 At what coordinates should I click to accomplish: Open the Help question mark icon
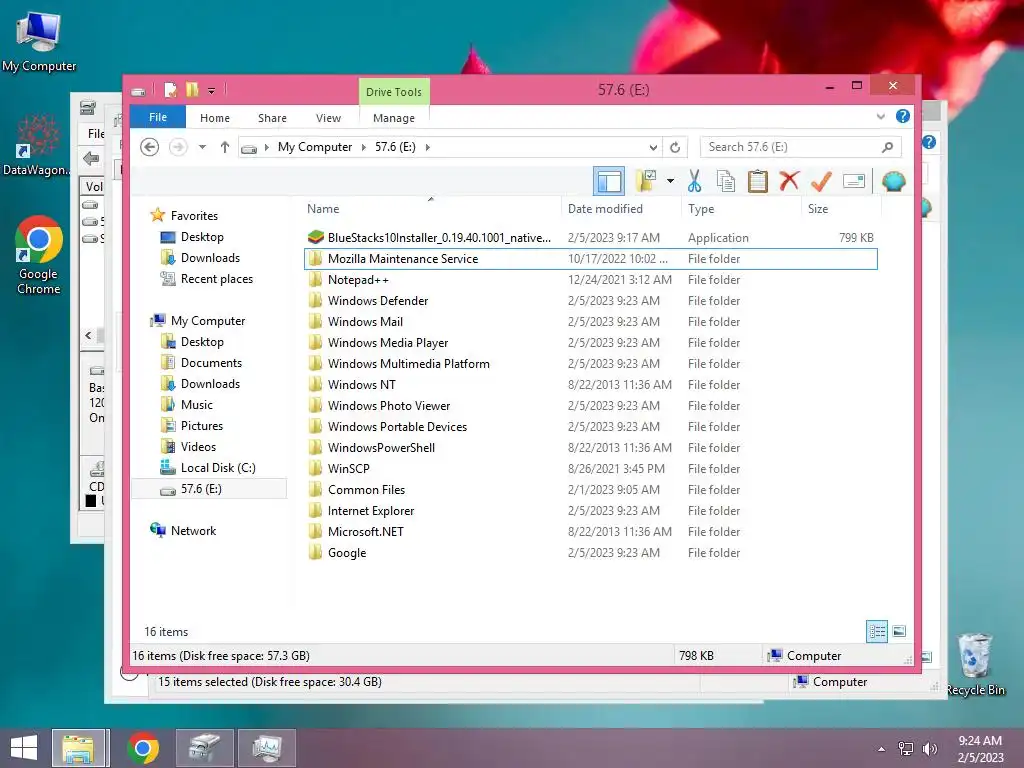coord(903,116)
